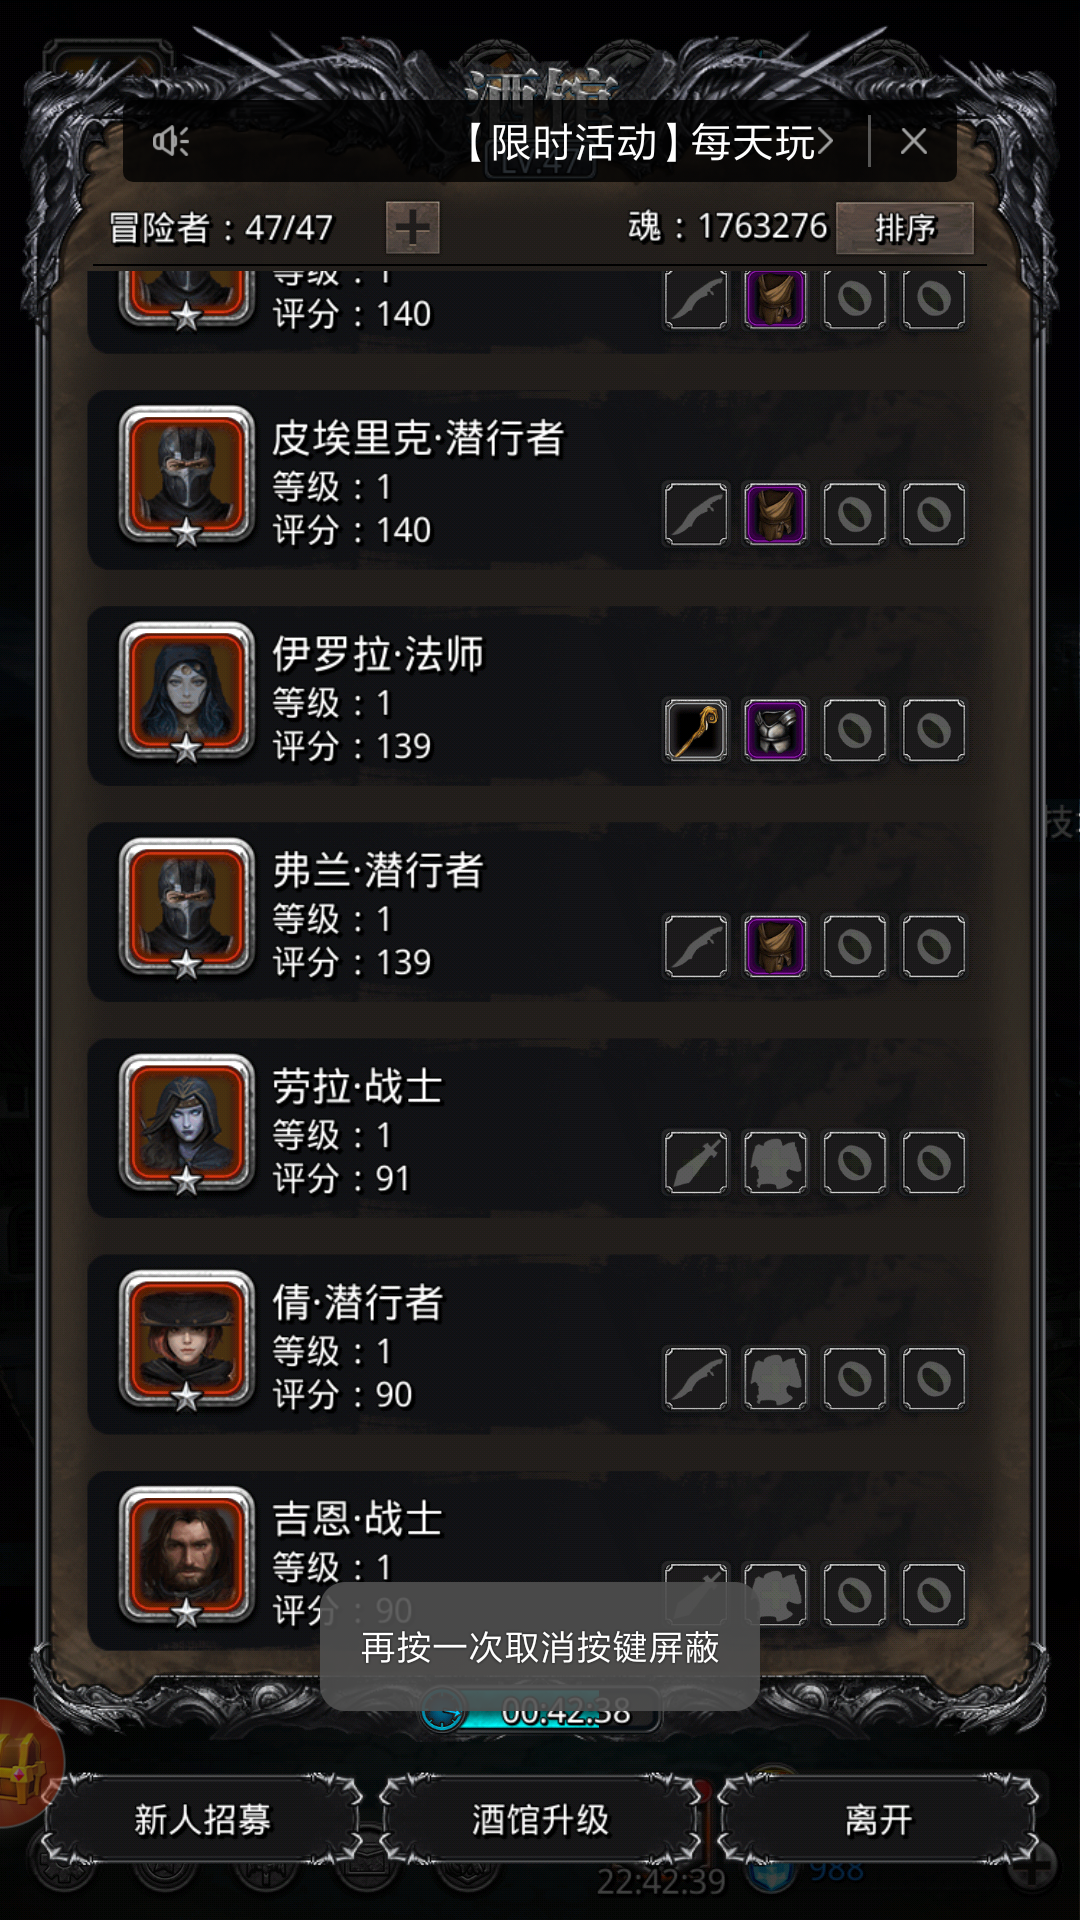The width and height of the screenshot is (1080, 1920).
Task: View 伊罗拉·法师 portrait
Action: [x=187, y=692]
